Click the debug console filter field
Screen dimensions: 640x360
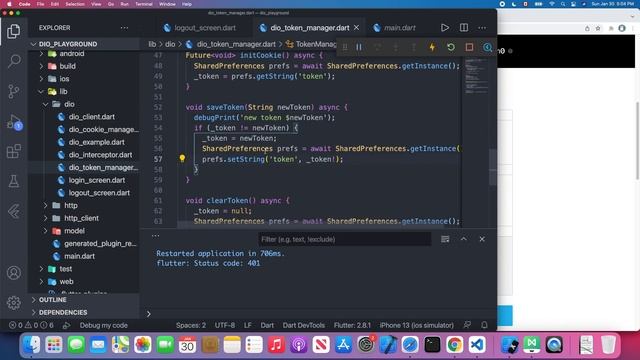[x=344, y=239]
